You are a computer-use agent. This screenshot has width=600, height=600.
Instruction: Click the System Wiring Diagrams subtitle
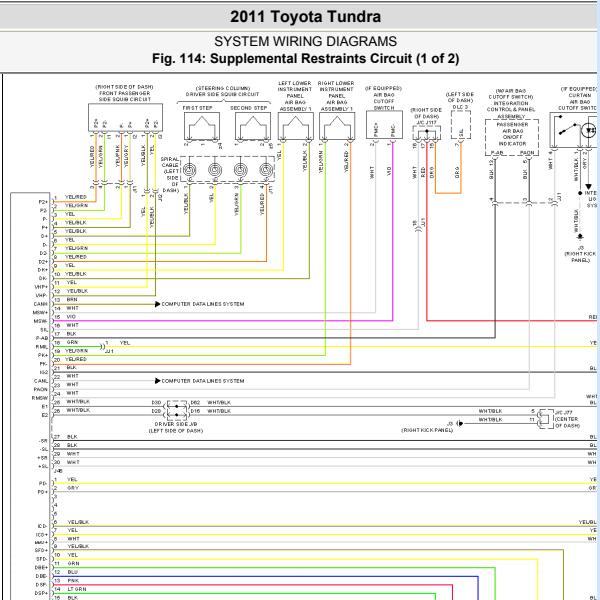[305, 41]
